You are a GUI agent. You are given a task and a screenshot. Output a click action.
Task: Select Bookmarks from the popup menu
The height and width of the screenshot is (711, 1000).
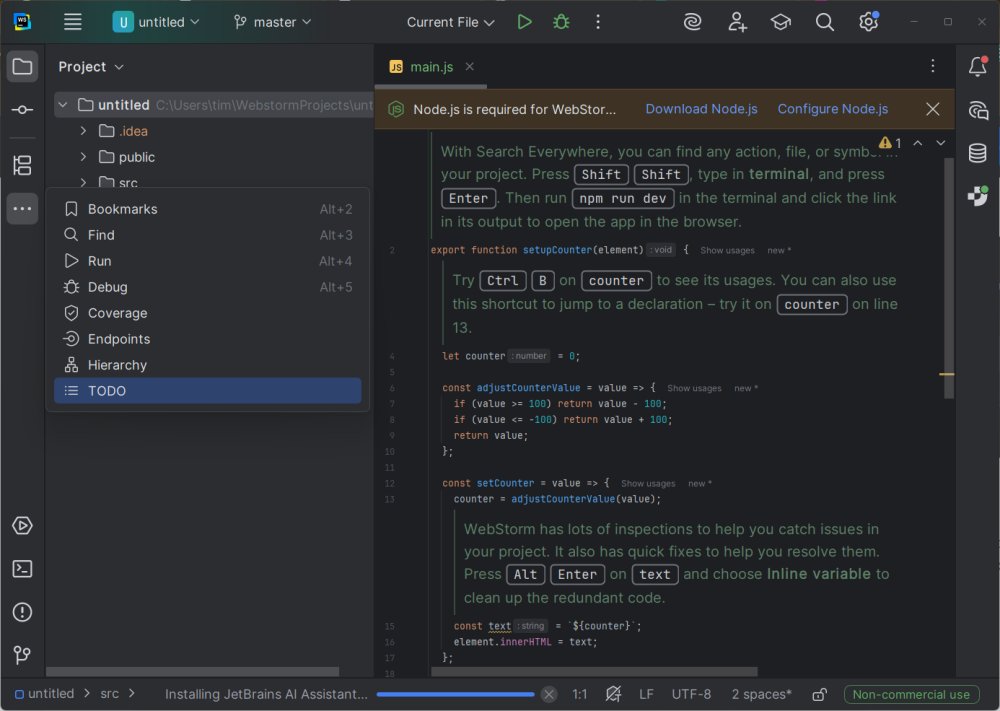pos(122,209)
